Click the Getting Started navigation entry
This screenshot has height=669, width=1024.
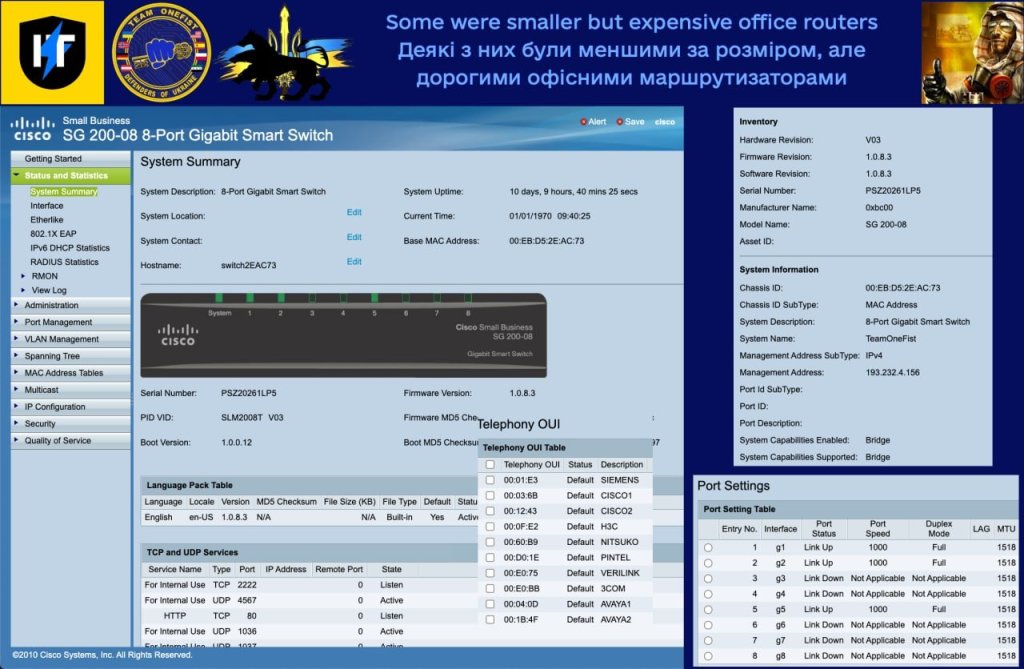coord(53,158)
